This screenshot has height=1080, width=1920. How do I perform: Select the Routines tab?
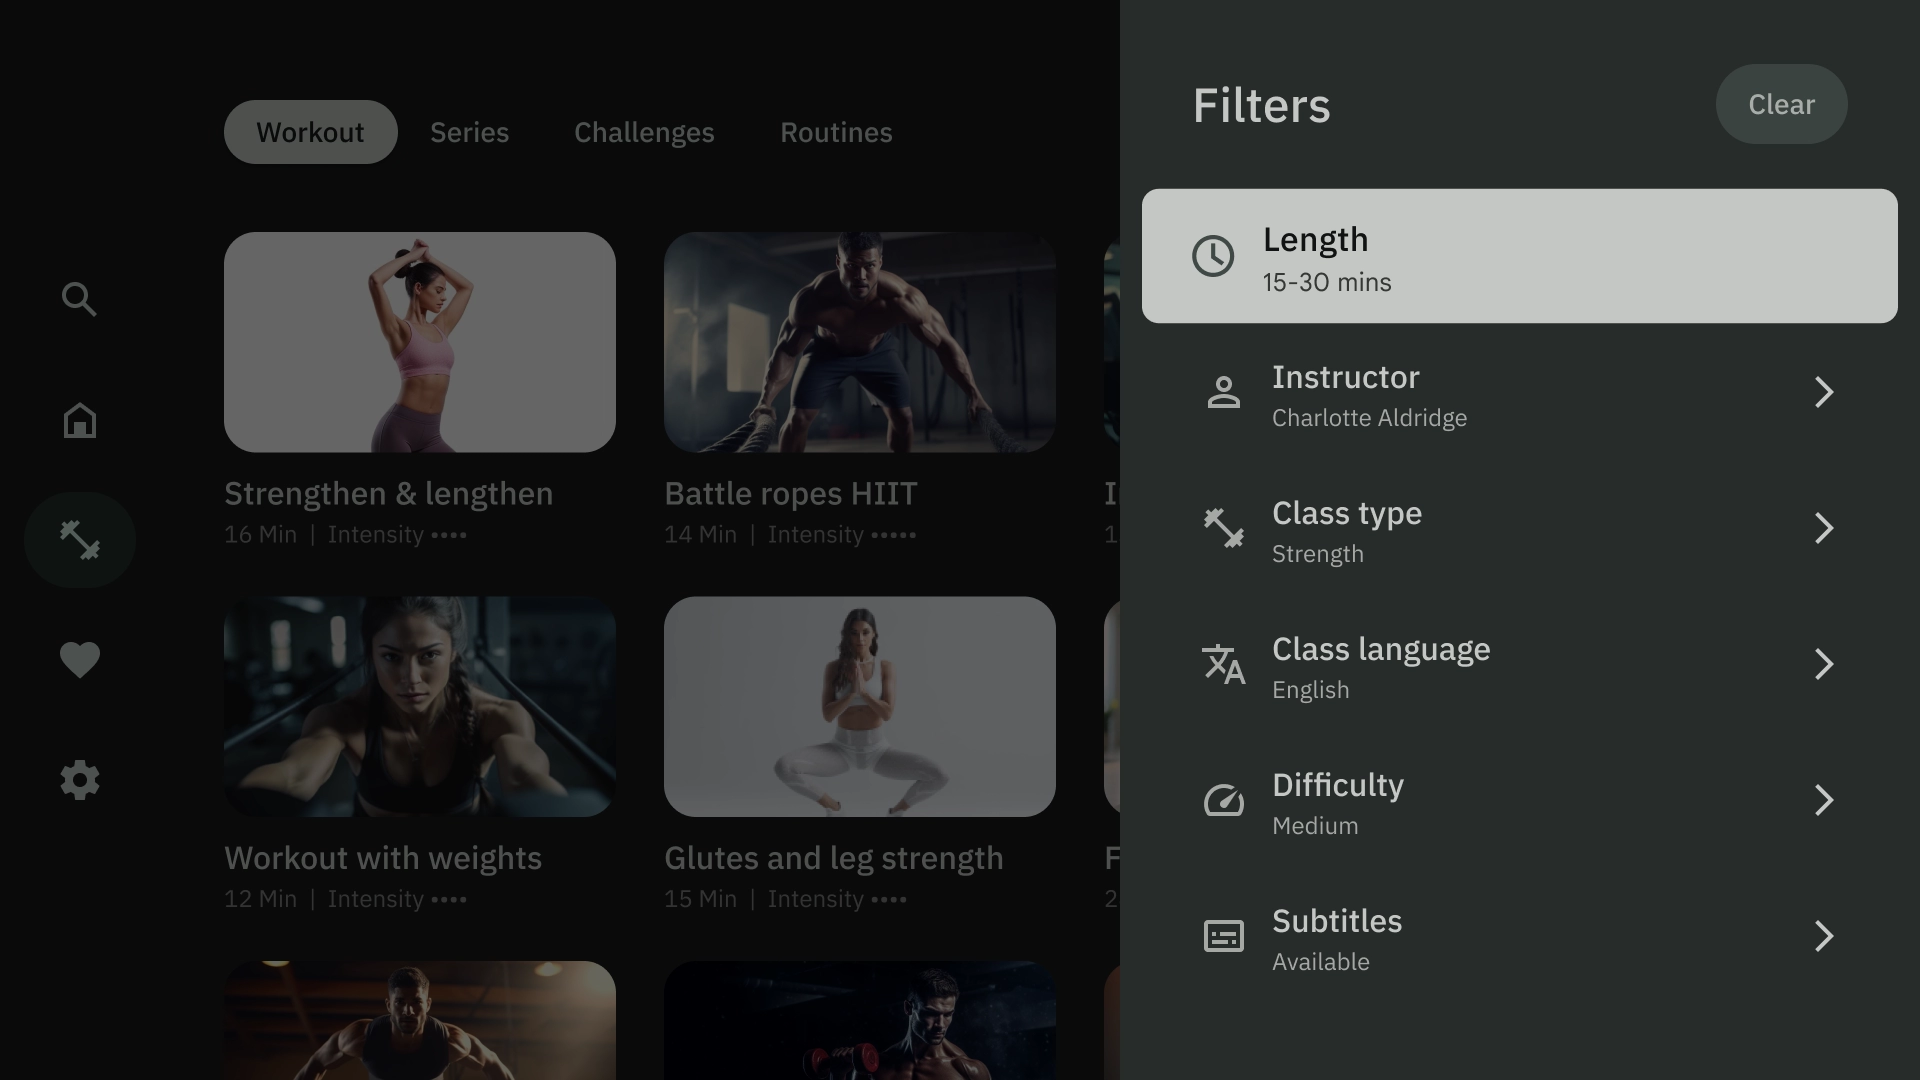point(835,131)
